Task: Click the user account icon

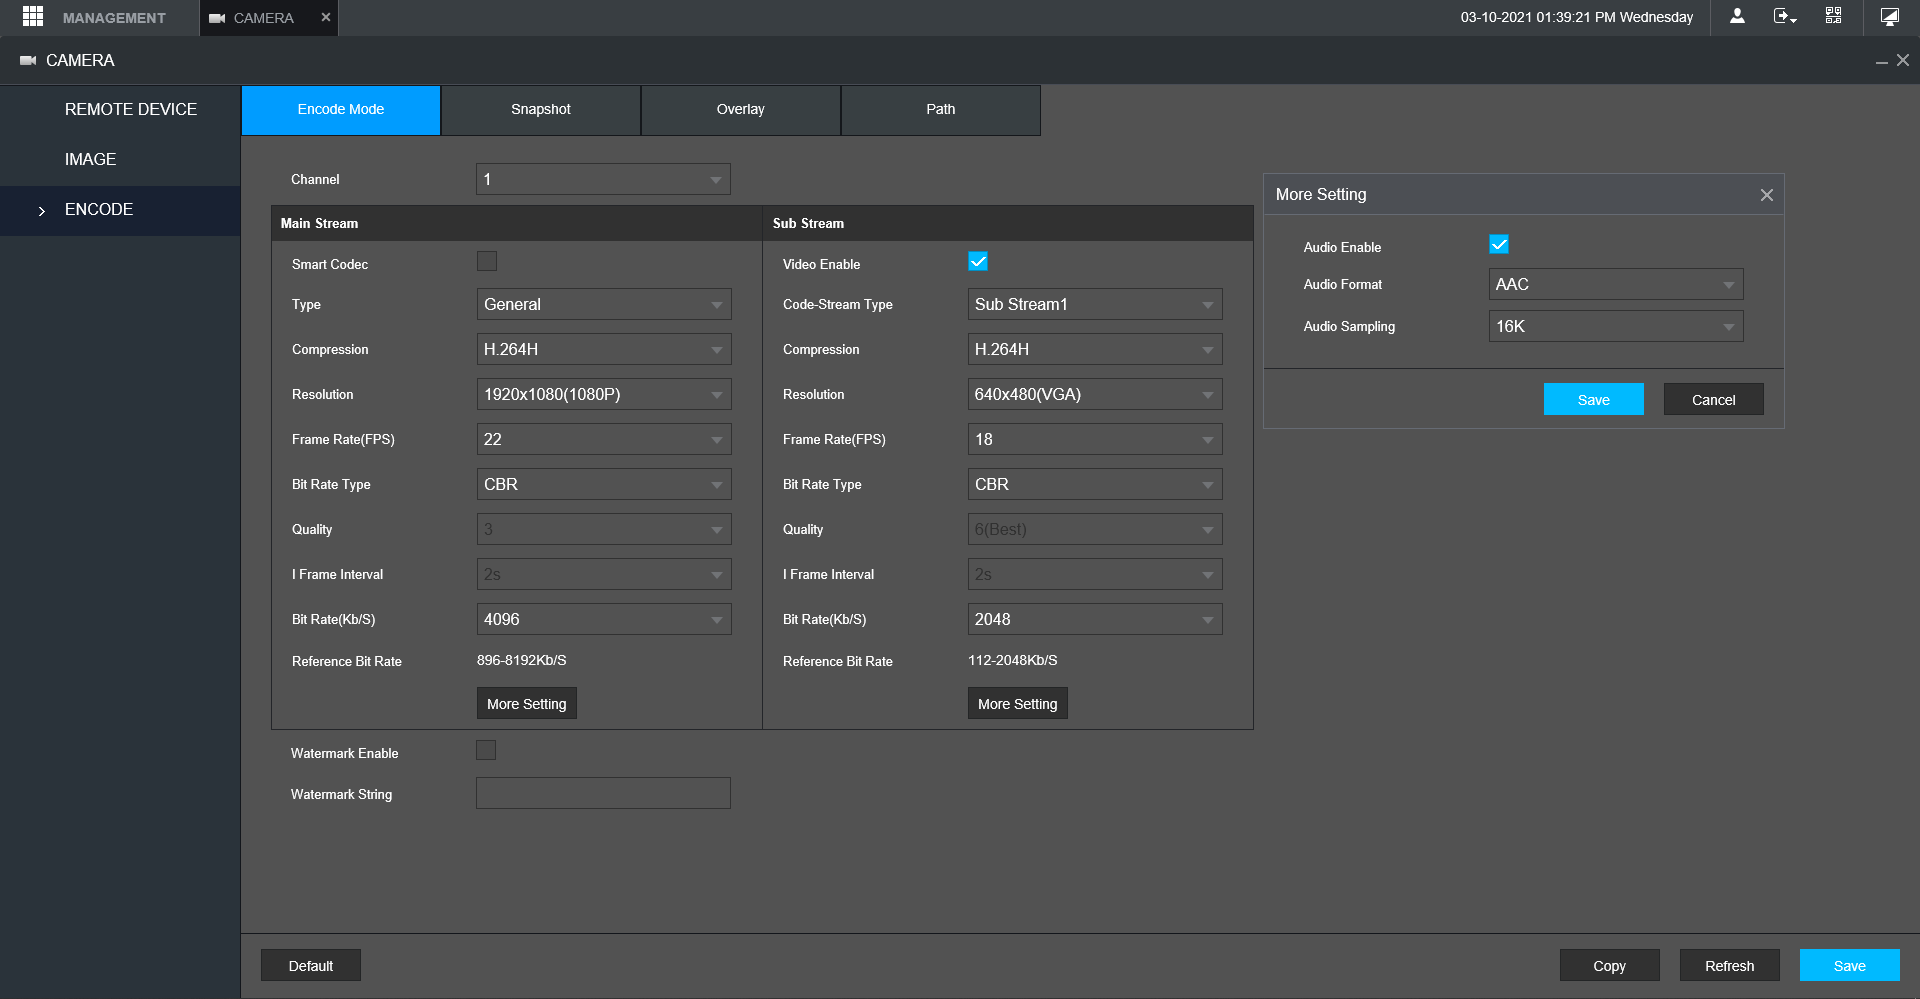Action: [x=1737, y=16]
